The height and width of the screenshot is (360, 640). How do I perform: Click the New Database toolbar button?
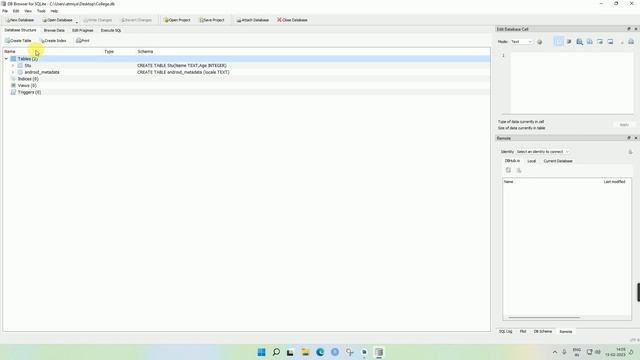tap(20, 20)
